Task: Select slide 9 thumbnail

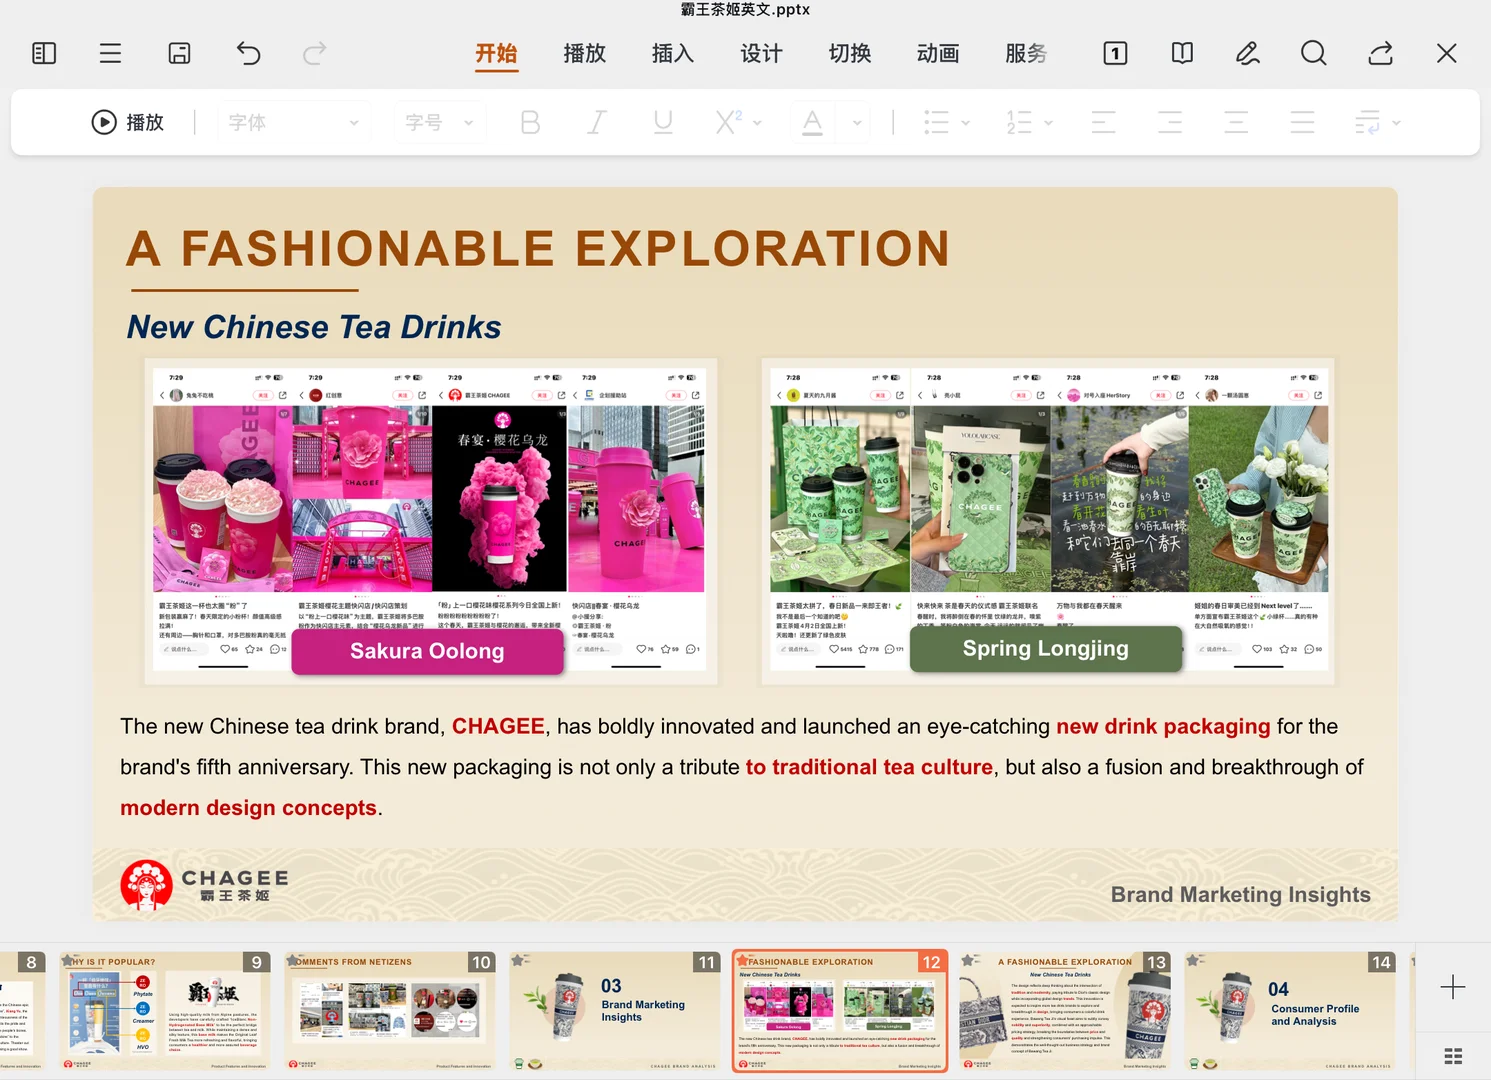Action: pyautogui.click(x=165, y=1011)
